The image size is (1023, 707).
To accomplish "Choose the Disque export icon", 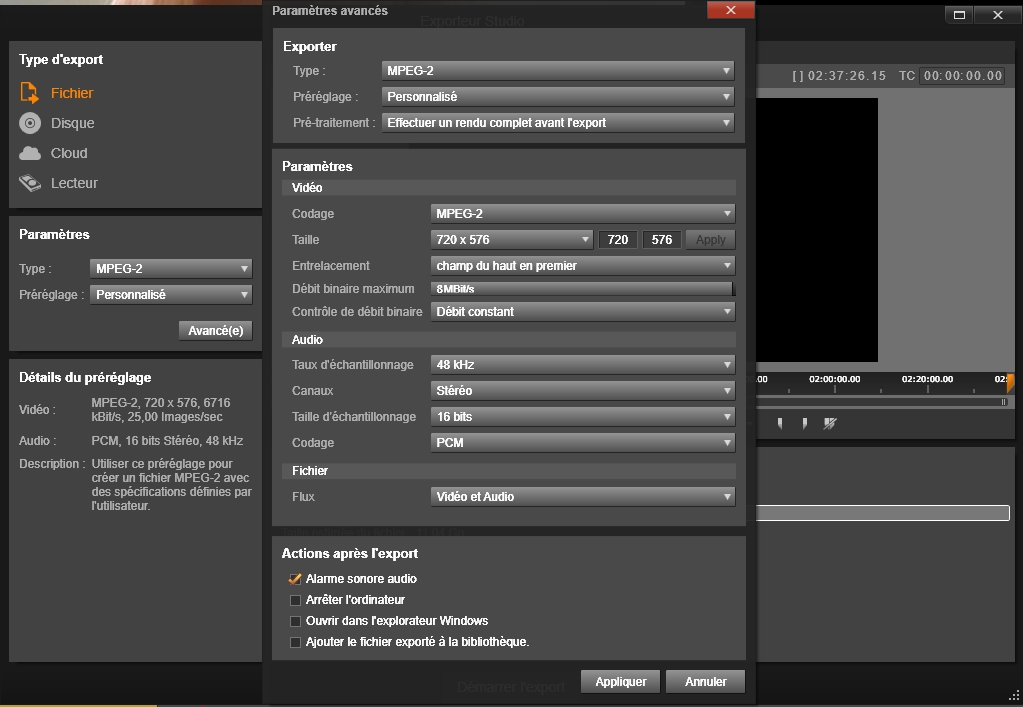I will point(30,123).
